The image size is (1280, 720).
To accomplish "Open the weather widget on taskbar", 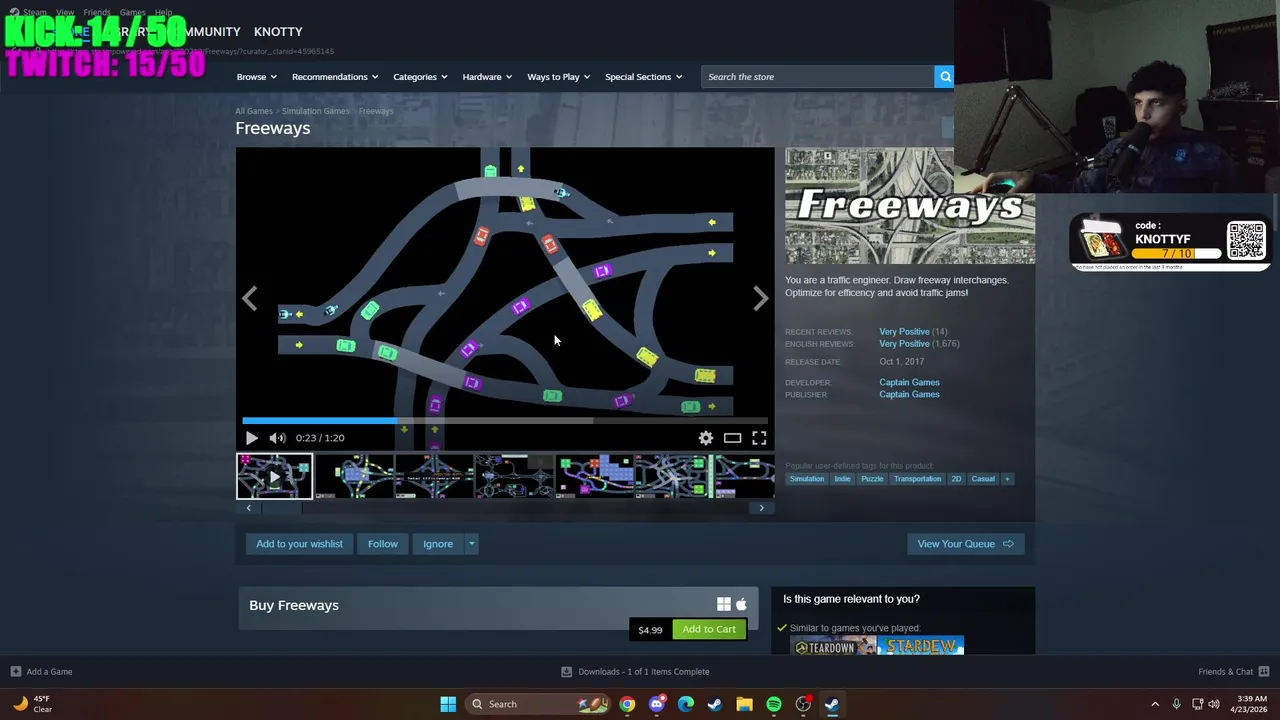I will [32, 704].
